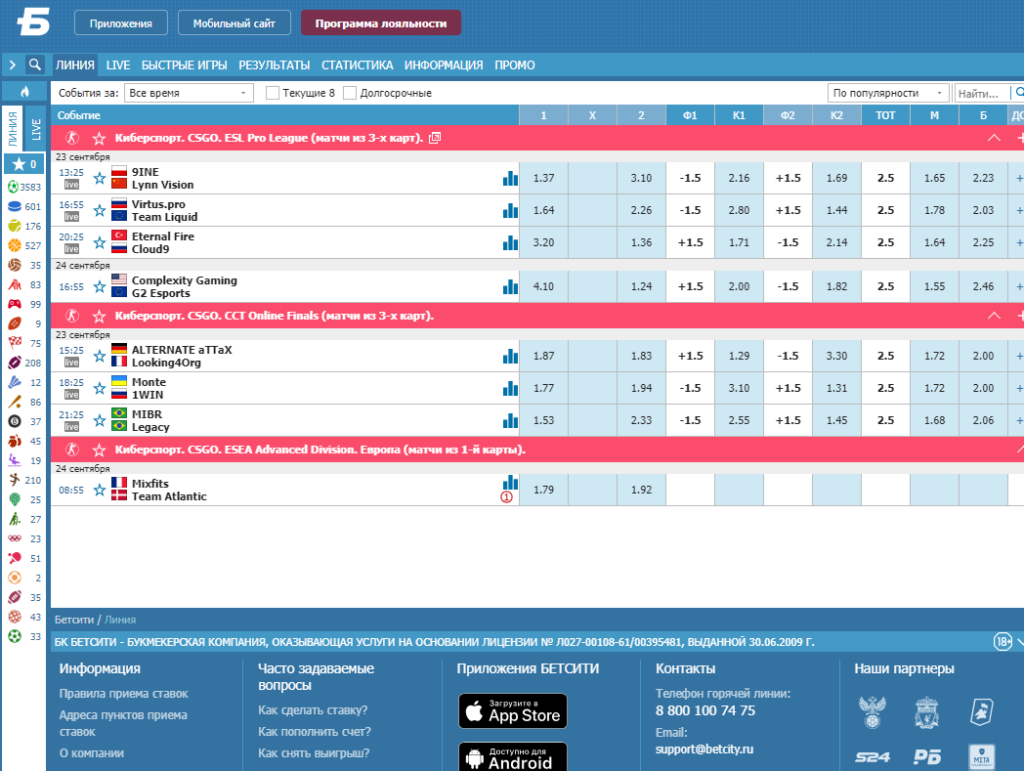Expand more bets for Virtus.pro vs Team Liquid
The width and height of the screenshot is (1024, 771).
(1018, 210)
